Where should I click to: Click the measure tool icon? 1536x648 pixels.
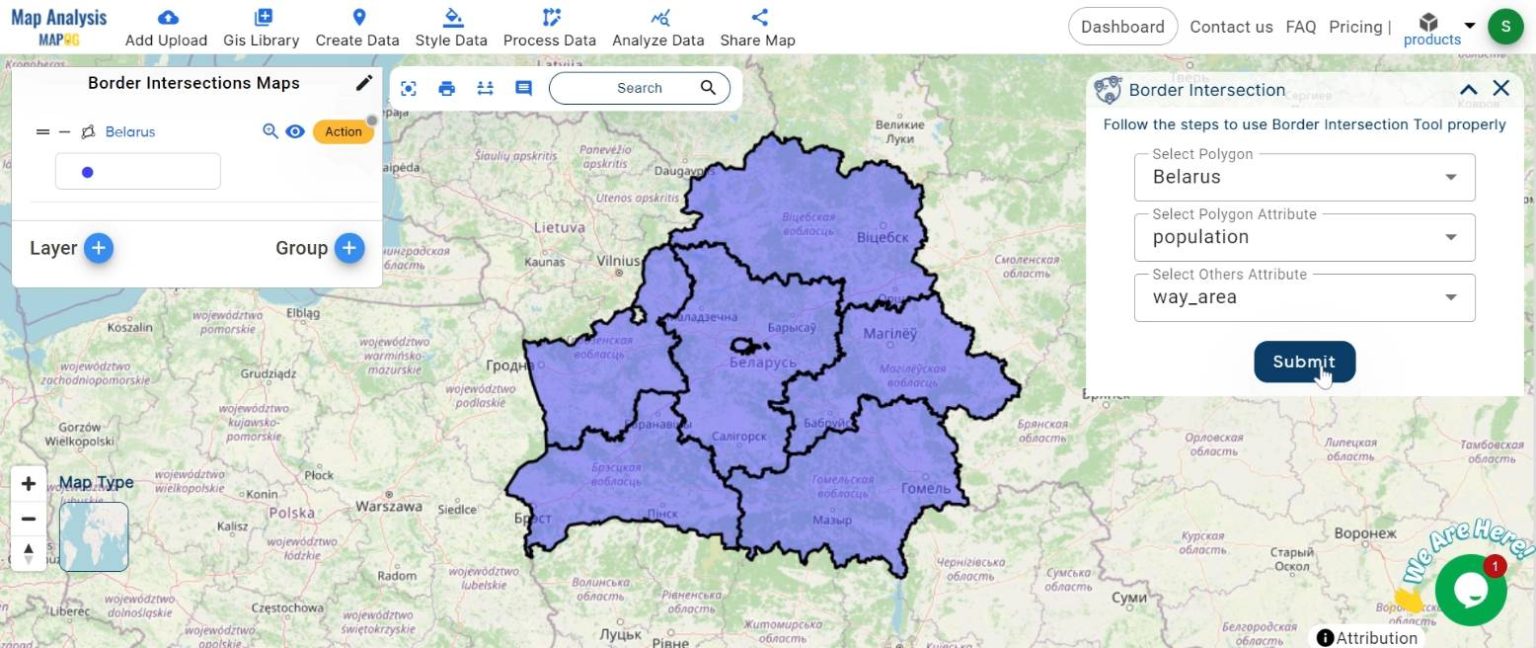[x=485, y=88]
